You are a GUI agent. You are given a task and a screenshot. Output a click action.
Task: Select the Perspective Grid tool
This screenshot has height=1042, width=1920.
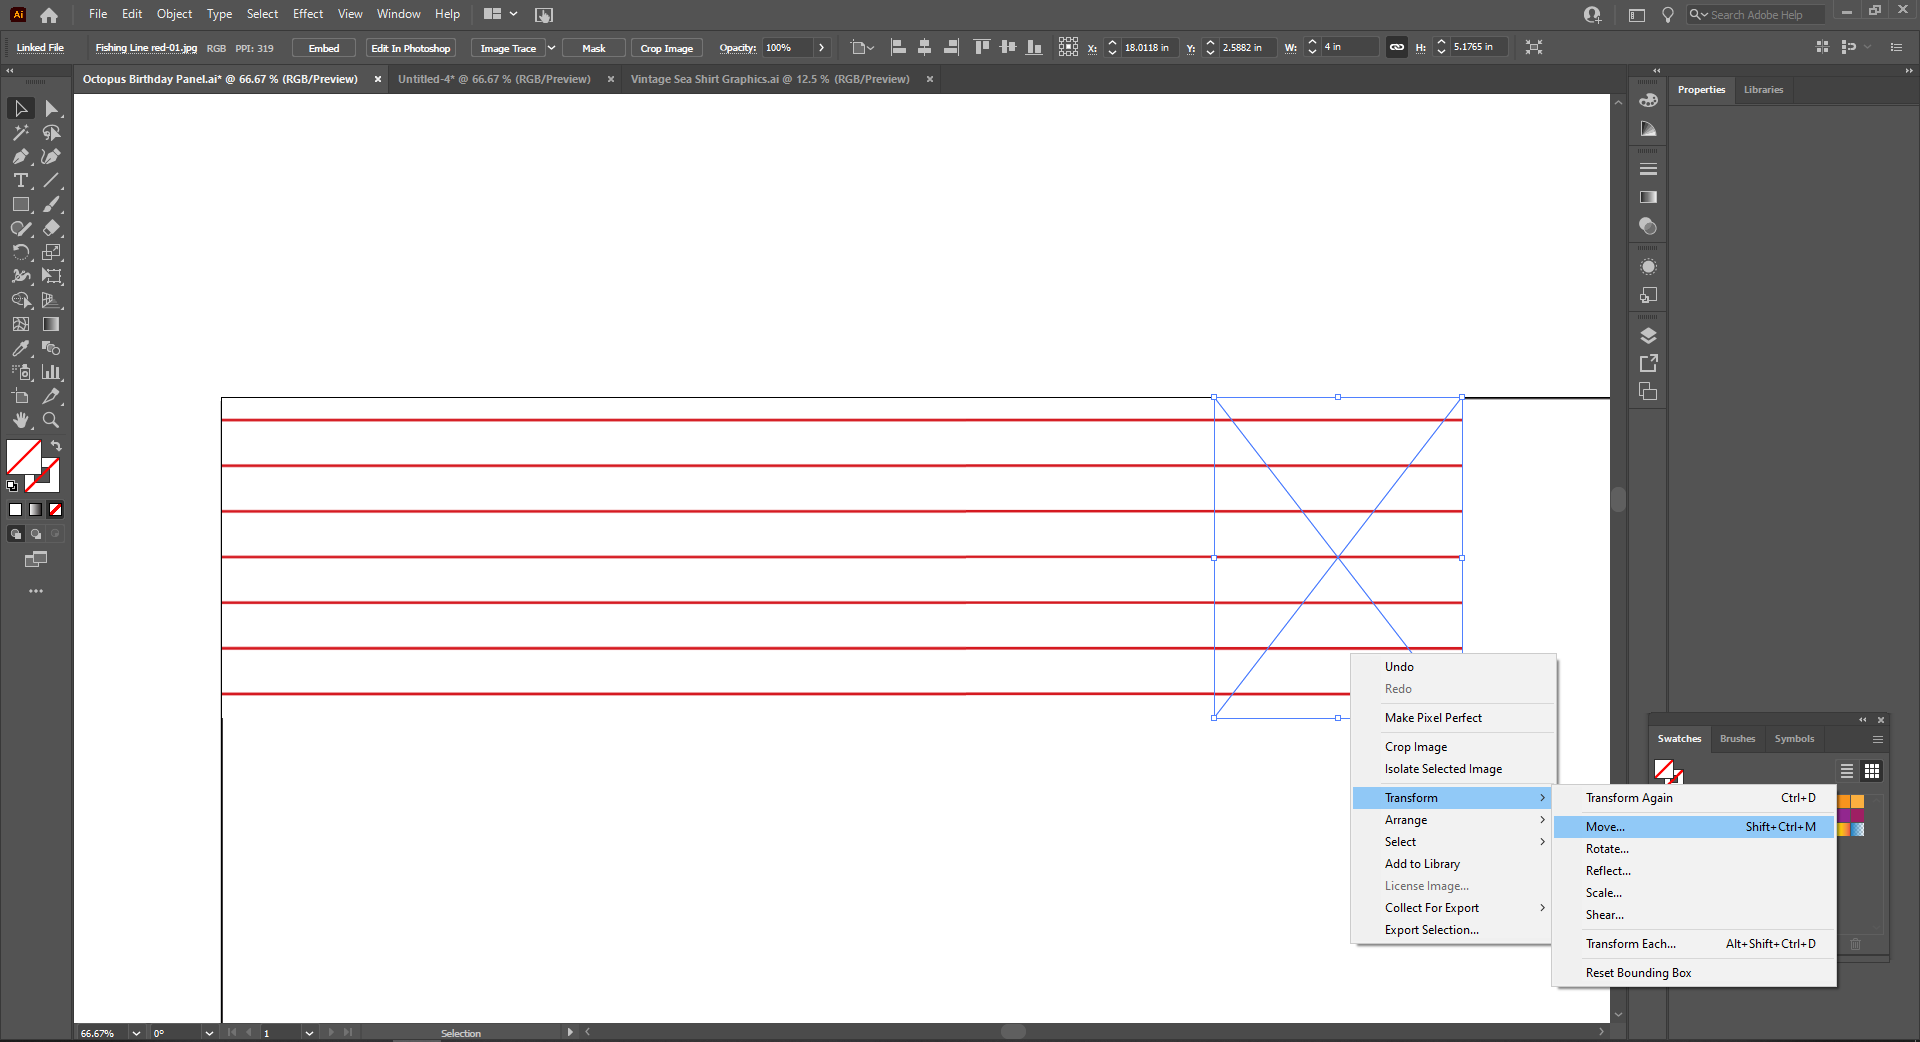52,300
